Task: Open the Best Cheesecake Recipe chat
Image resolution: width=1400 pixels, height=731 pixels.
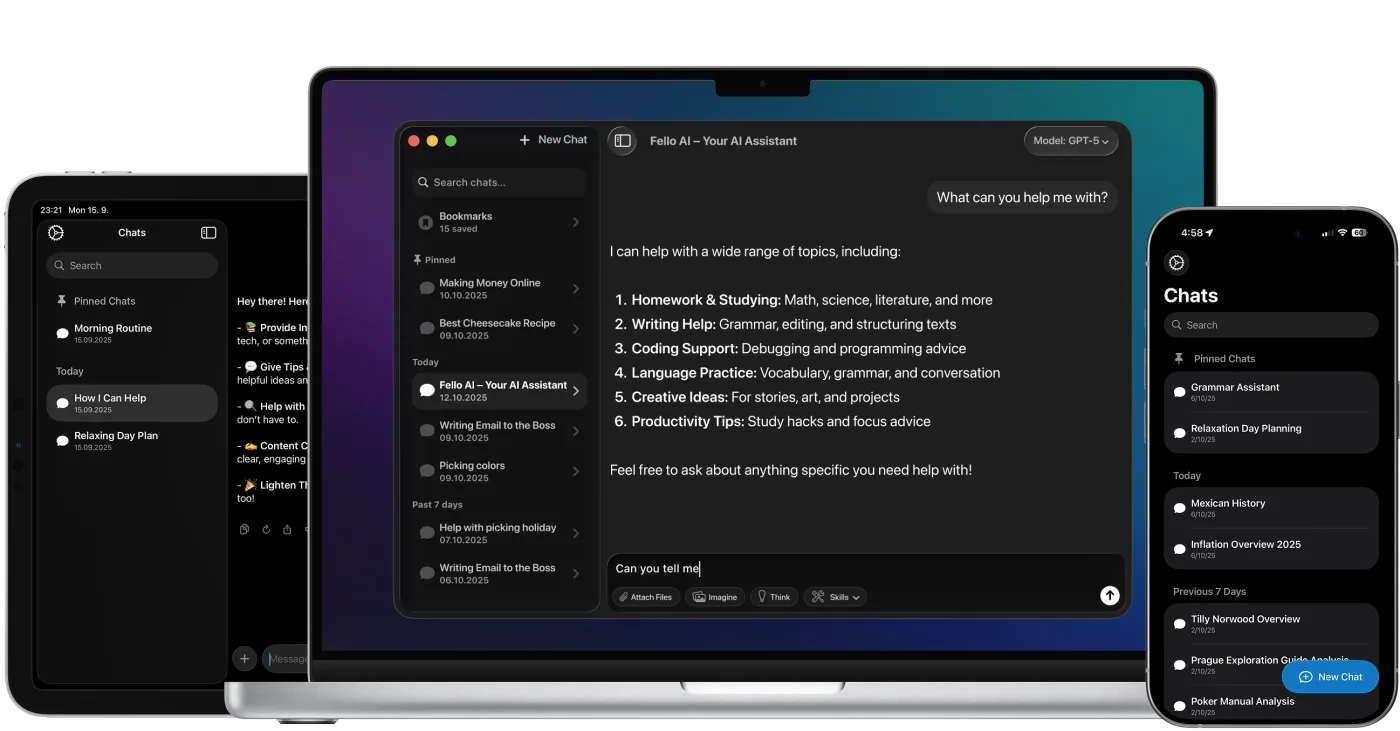Action: (499, 329)
